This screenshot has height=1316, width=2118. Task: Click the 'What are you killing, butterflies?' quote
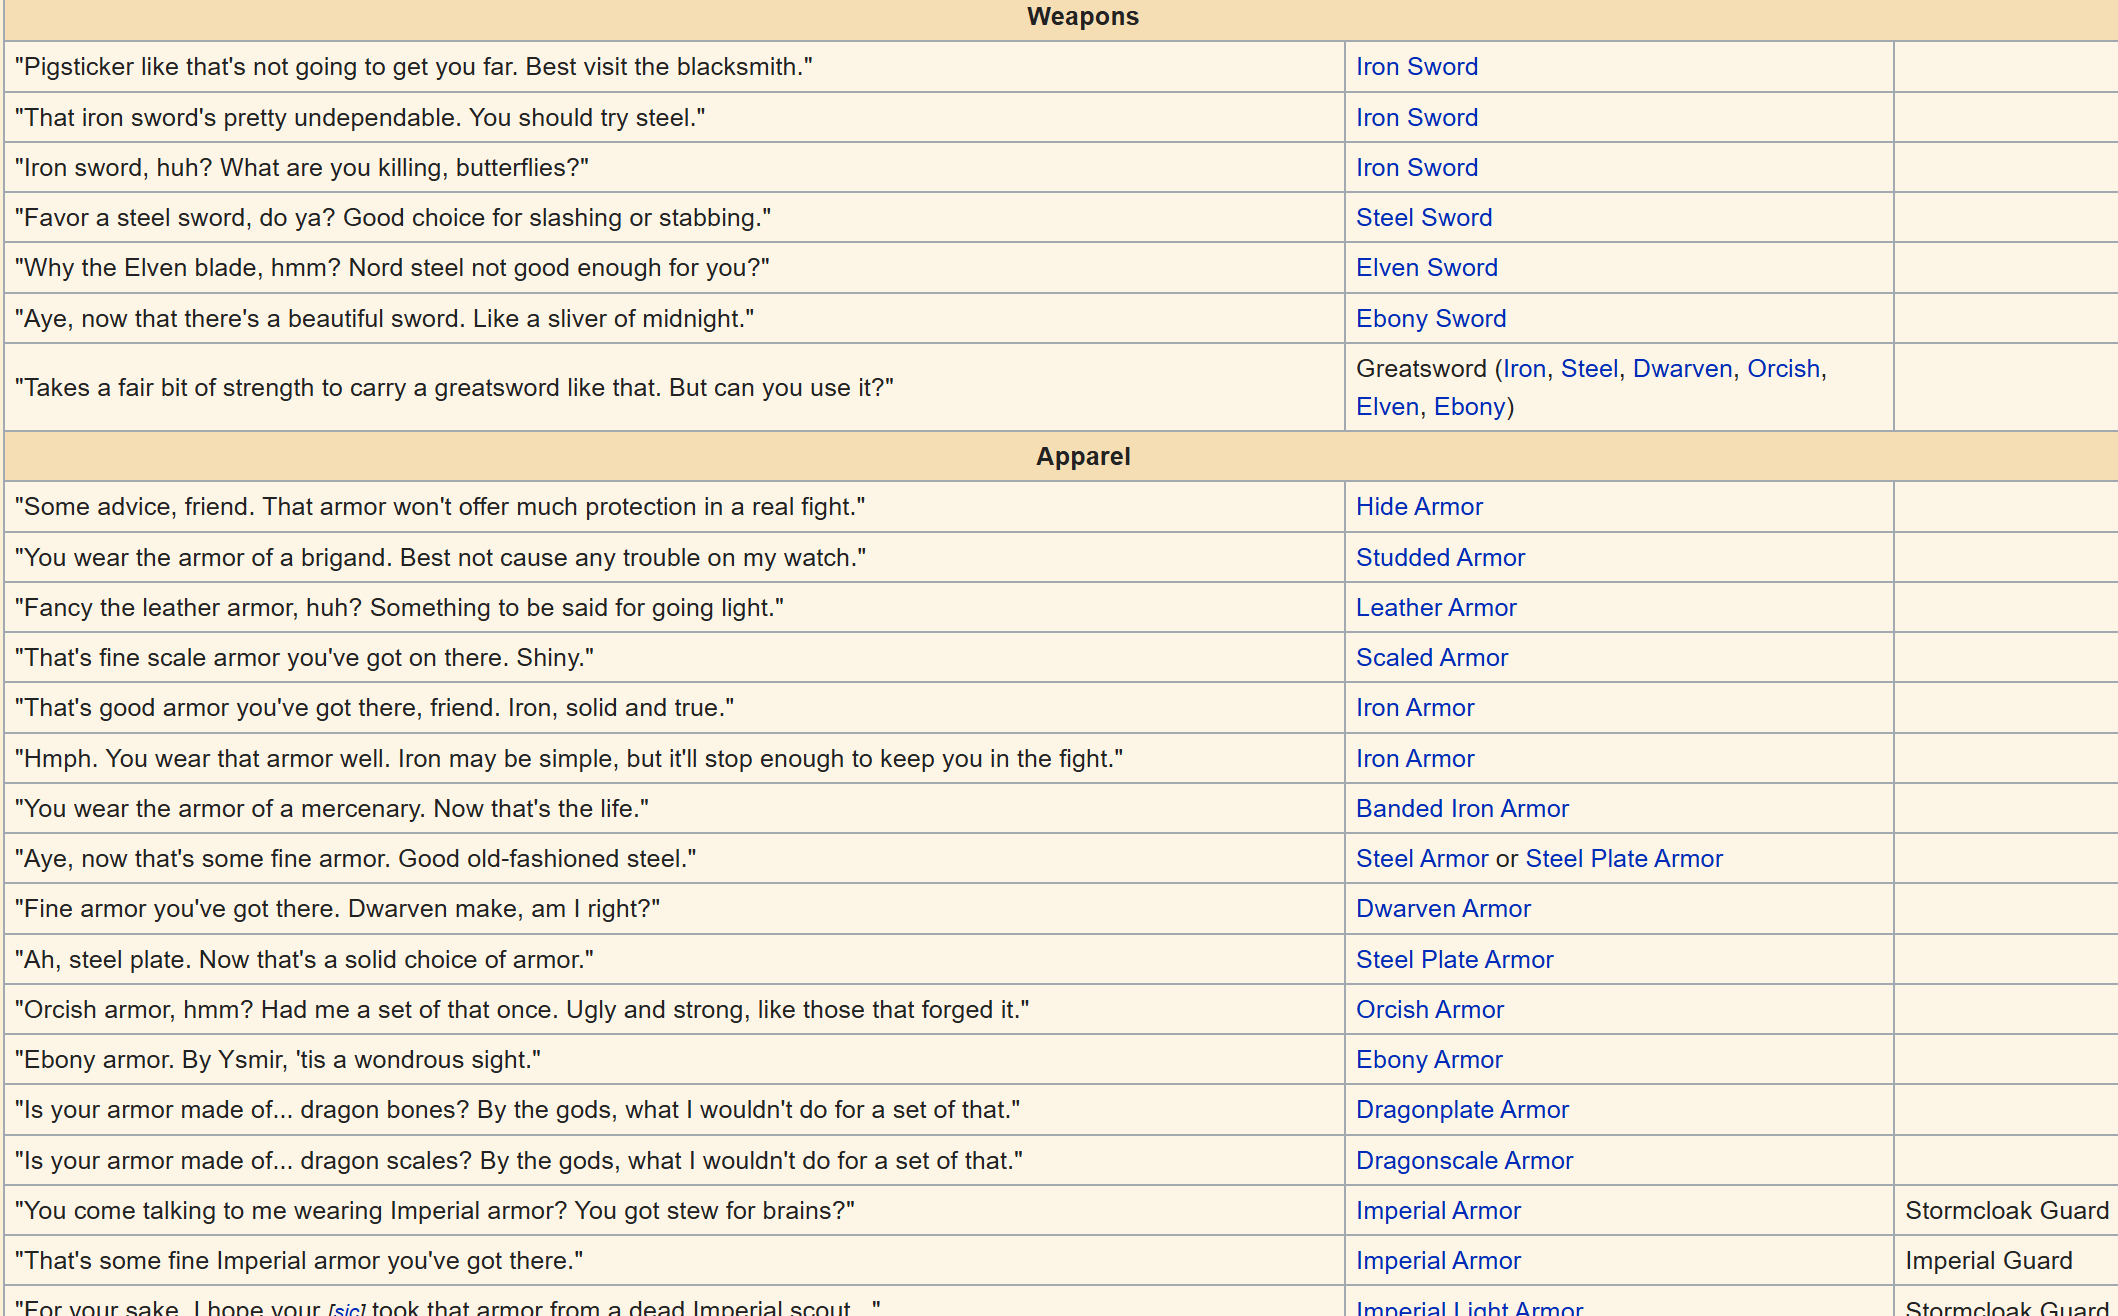[x=302, y=168]
